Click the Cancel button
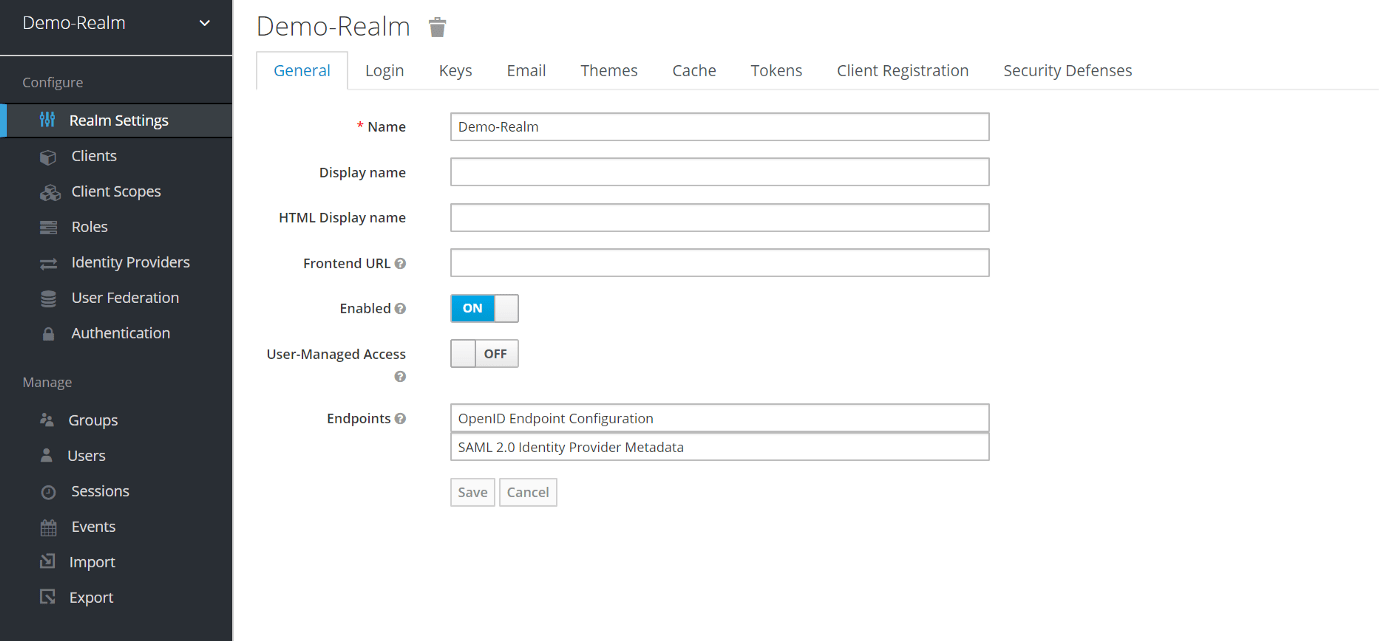This screenshot has height=641, width=1400. (x=528, y=492)
